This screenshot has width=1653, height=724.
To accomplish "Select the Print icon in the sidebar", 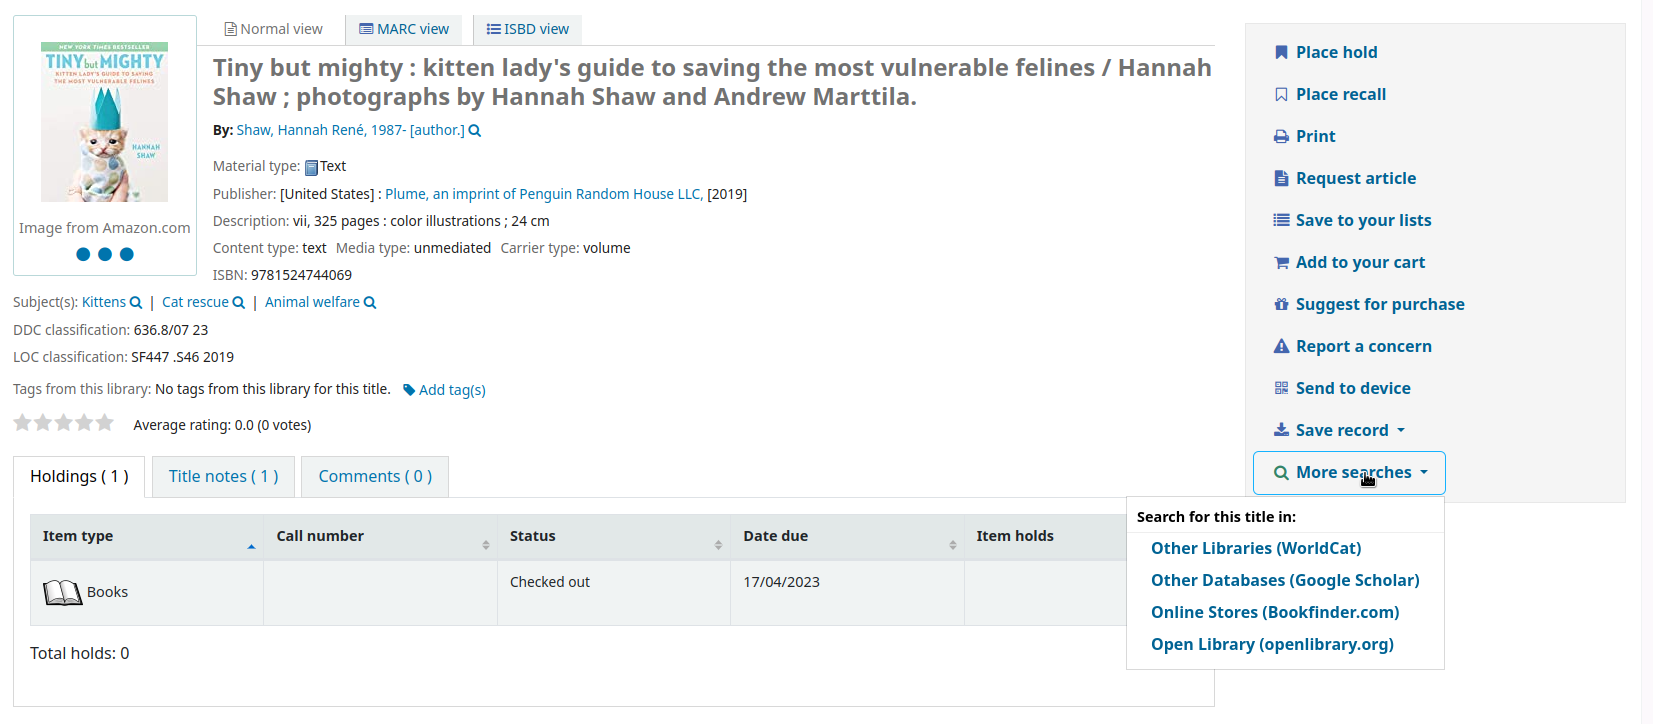I will pyautogui.click(x=1281, y=136).
